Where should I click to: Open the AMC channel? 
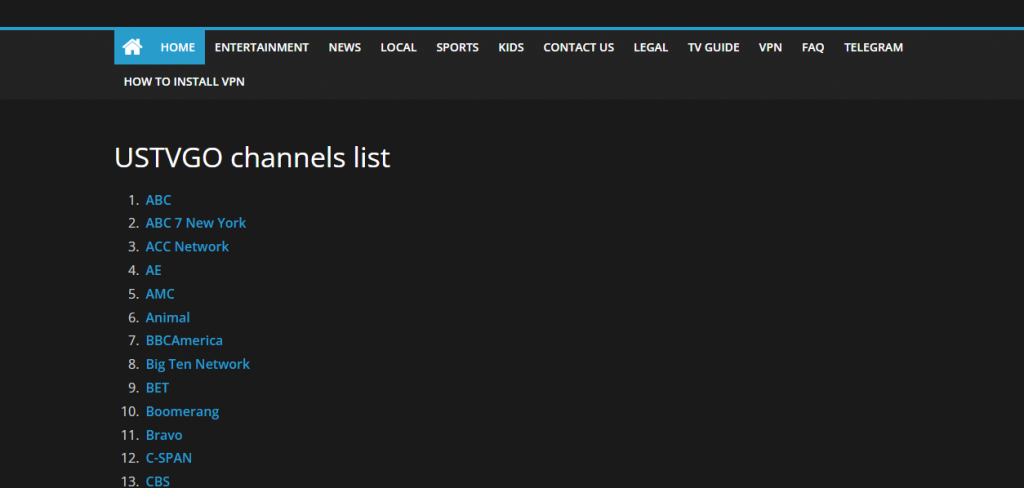click(x=160, y=294)
